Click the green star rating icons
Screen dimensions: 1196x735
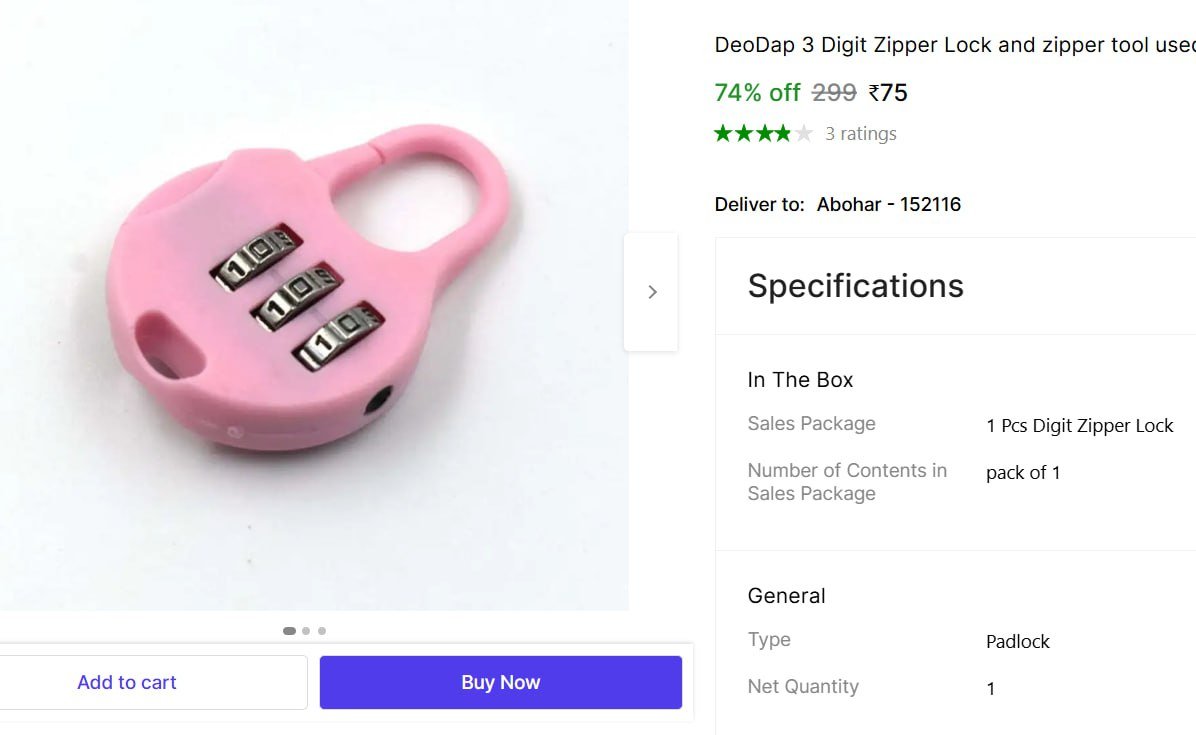click(752, 133)
